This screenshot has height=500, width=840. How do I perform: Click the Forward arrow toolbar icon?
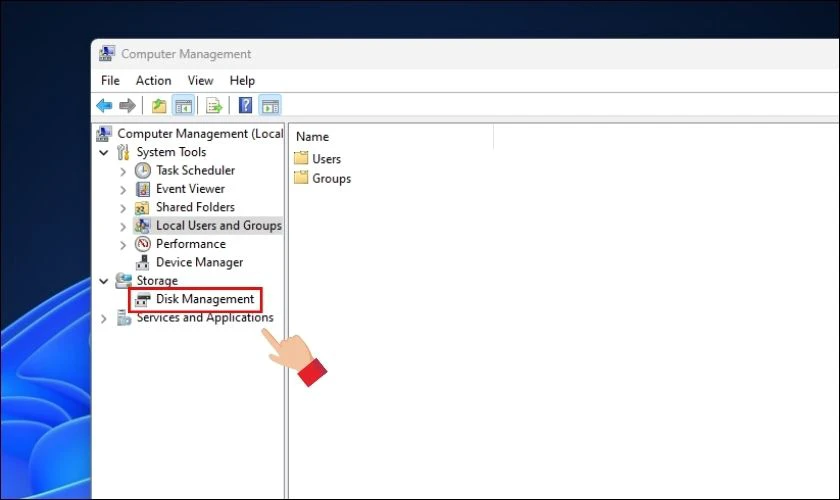[x=127, y=106]
